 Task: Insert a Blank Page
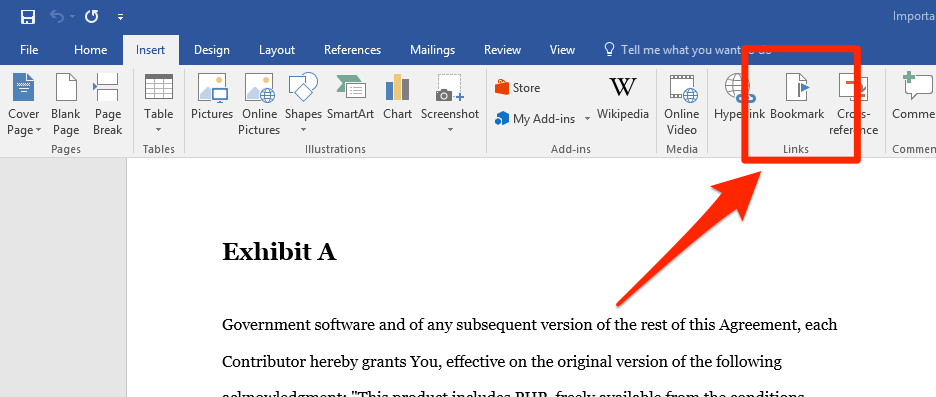(x=66, y=105)
